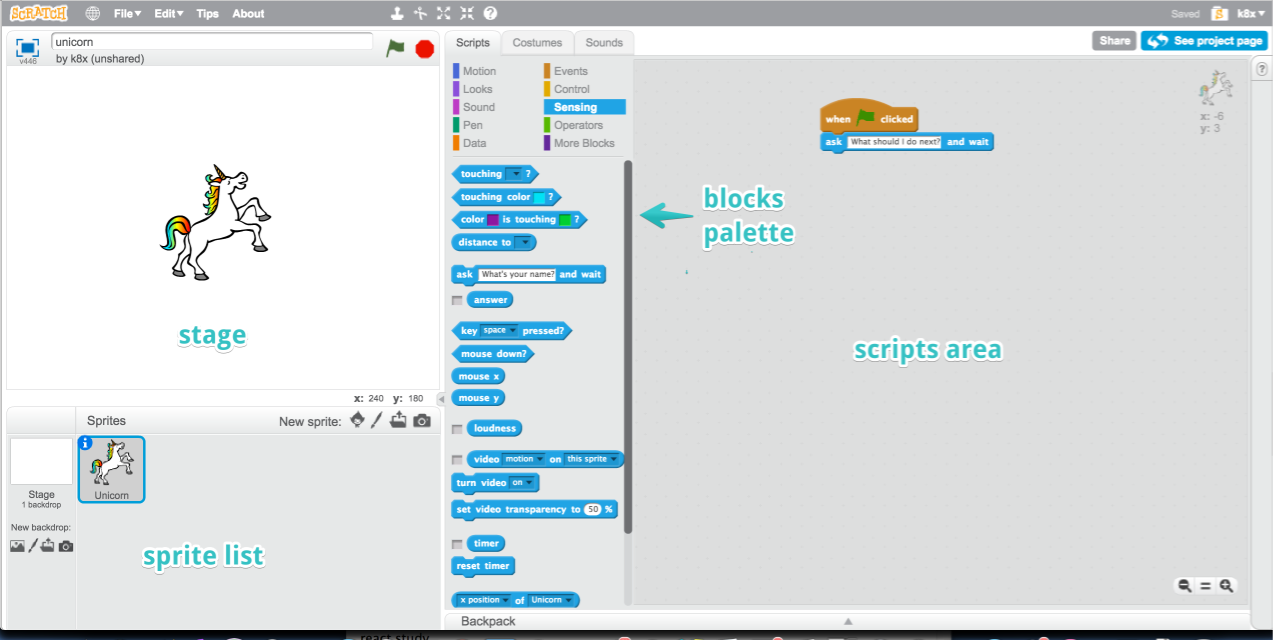Switch stage to full screen mode

pyautogui.click(x=28, y=47)
